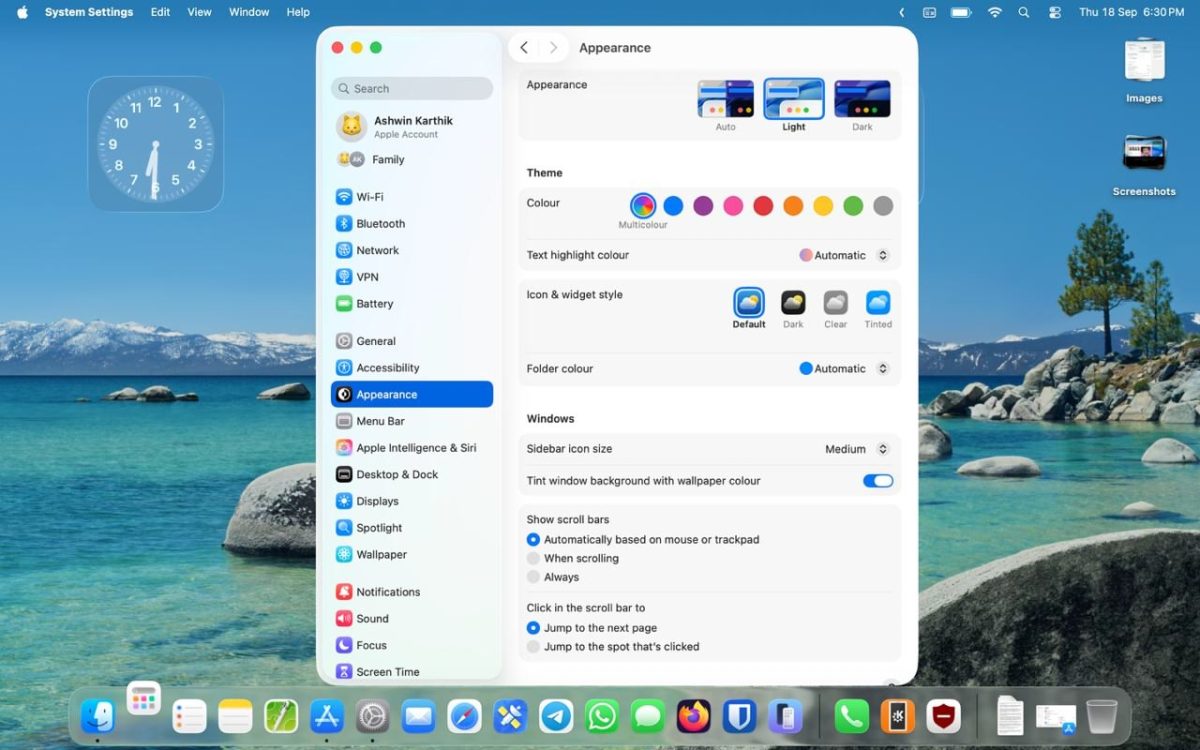This screenshot has height=750, width=1200.
Task: Open Screenshots stack on desktop
Action: tap(1144, 165)
